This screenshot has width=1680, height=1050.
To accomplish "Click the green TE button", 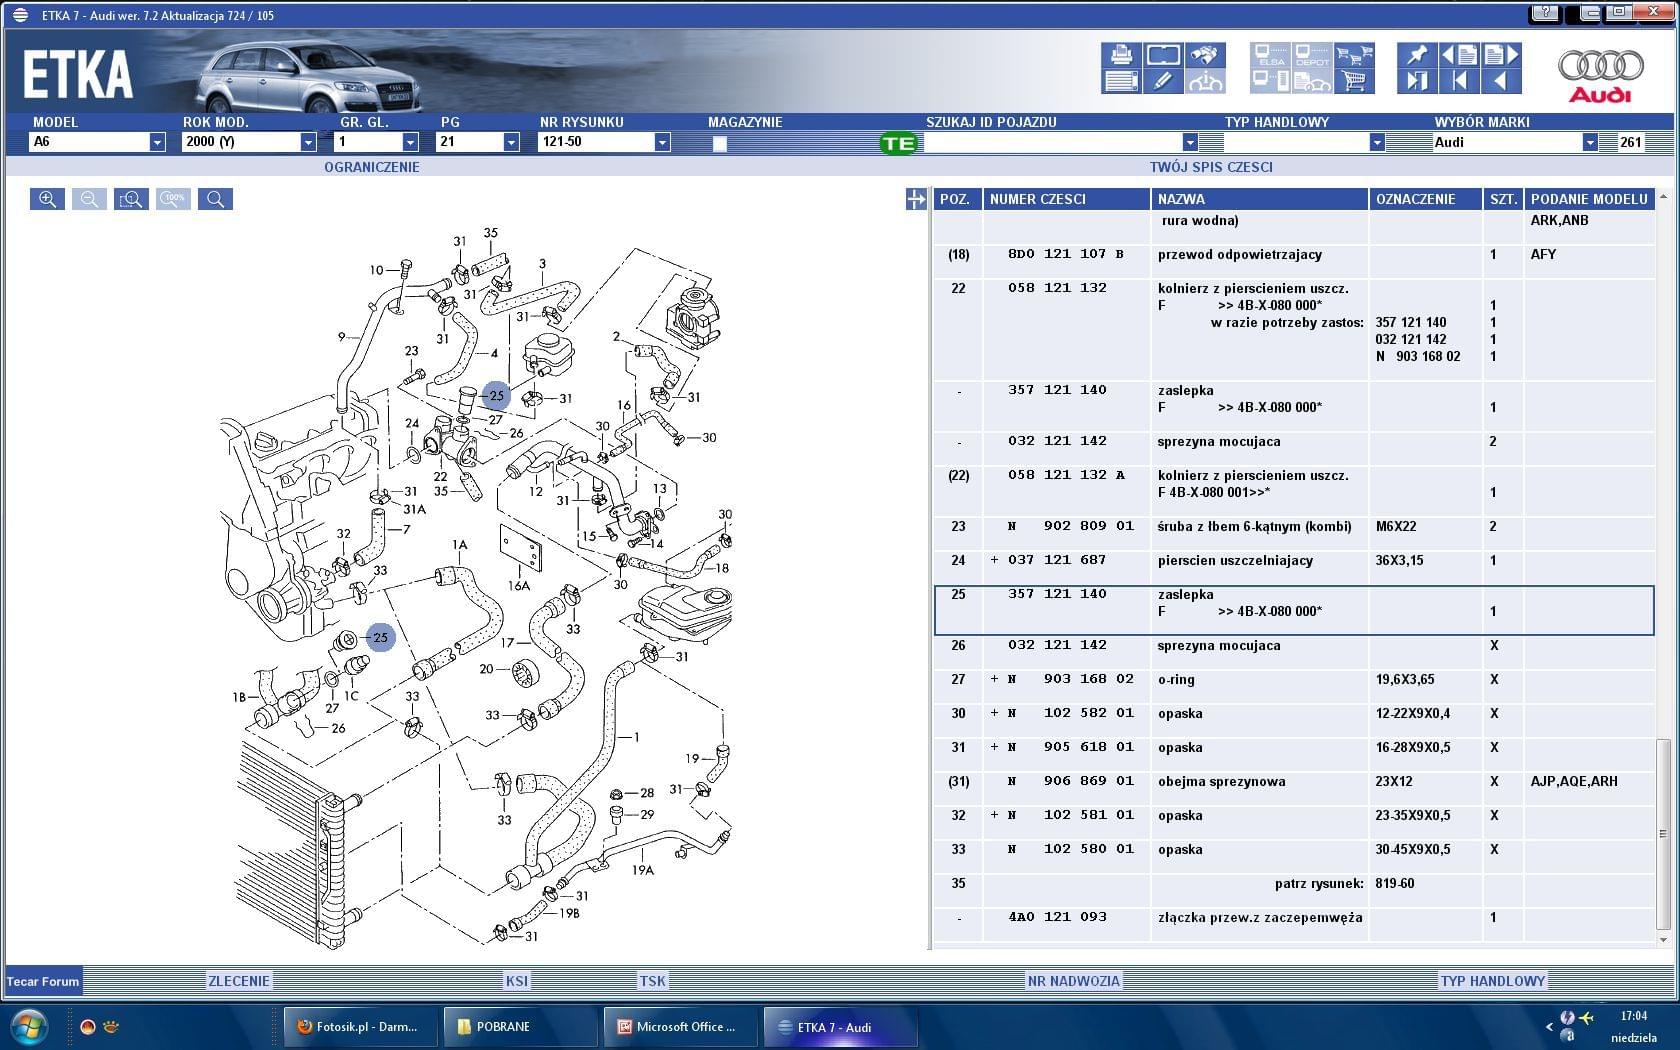I will tap(898, 143).
